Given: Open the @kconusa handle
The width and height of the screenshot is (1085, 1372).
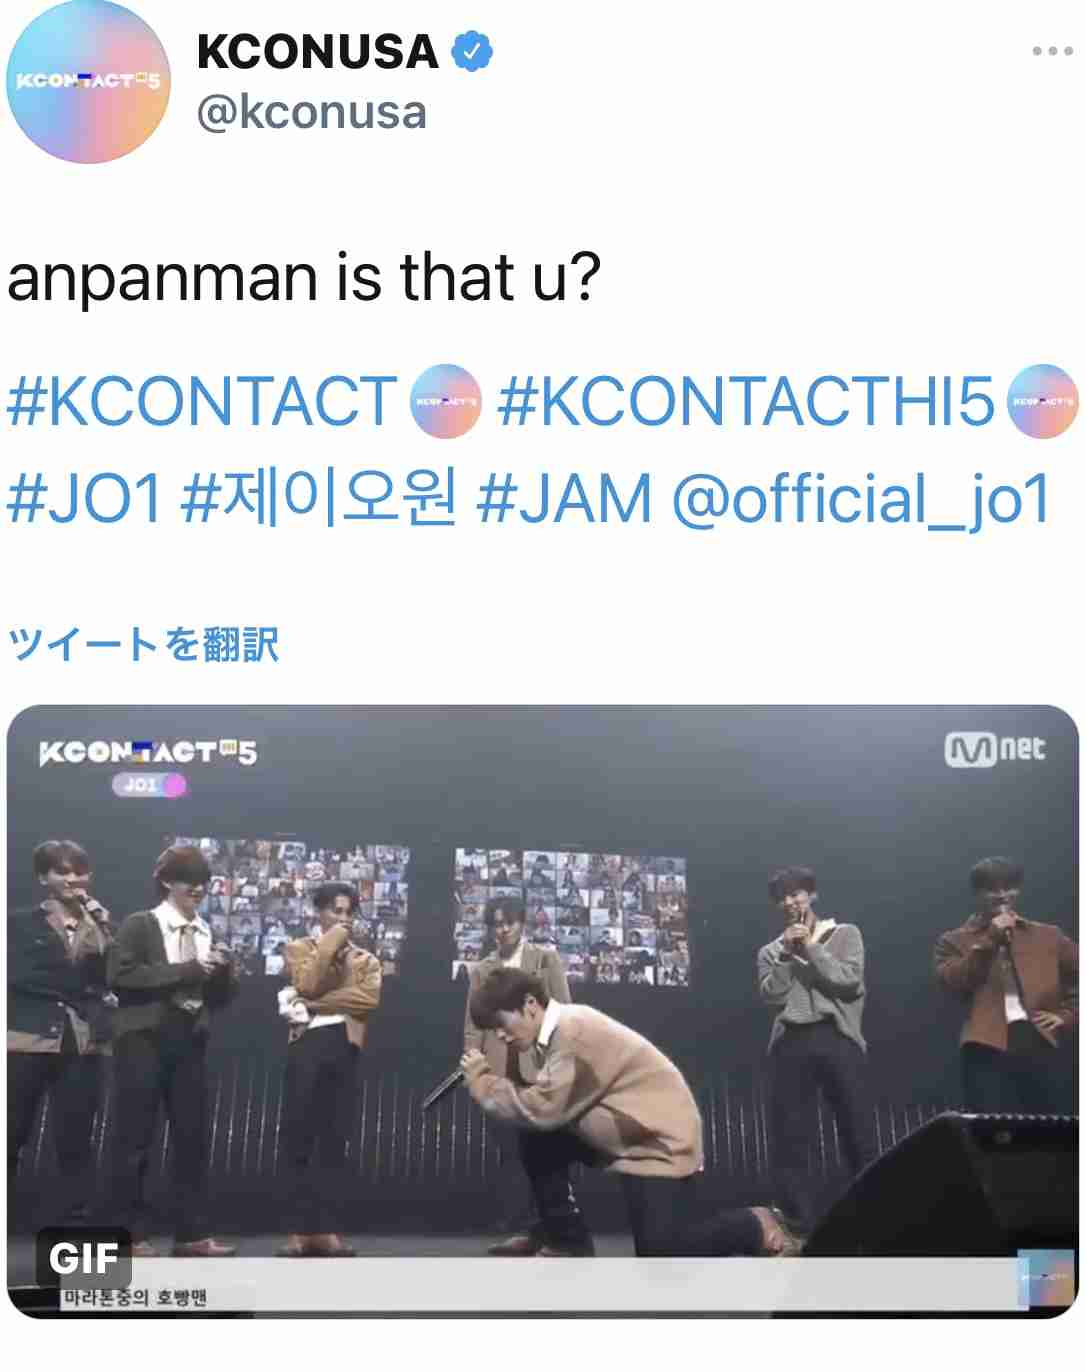Looking at the screenshot, I should coord(312,112).
